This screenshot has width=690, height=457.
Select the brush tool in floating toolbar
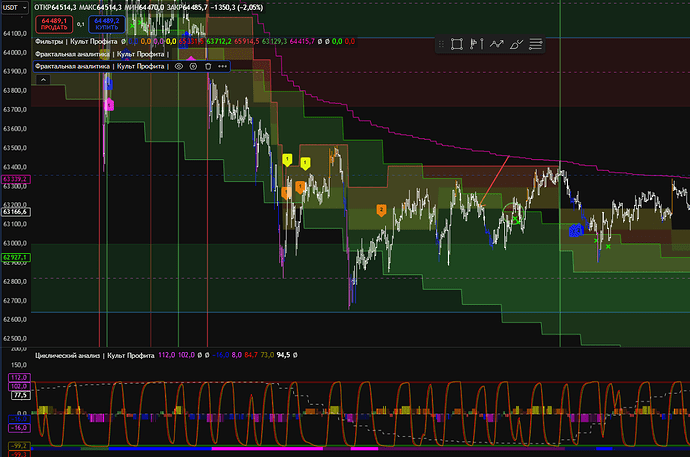[517, 44]
